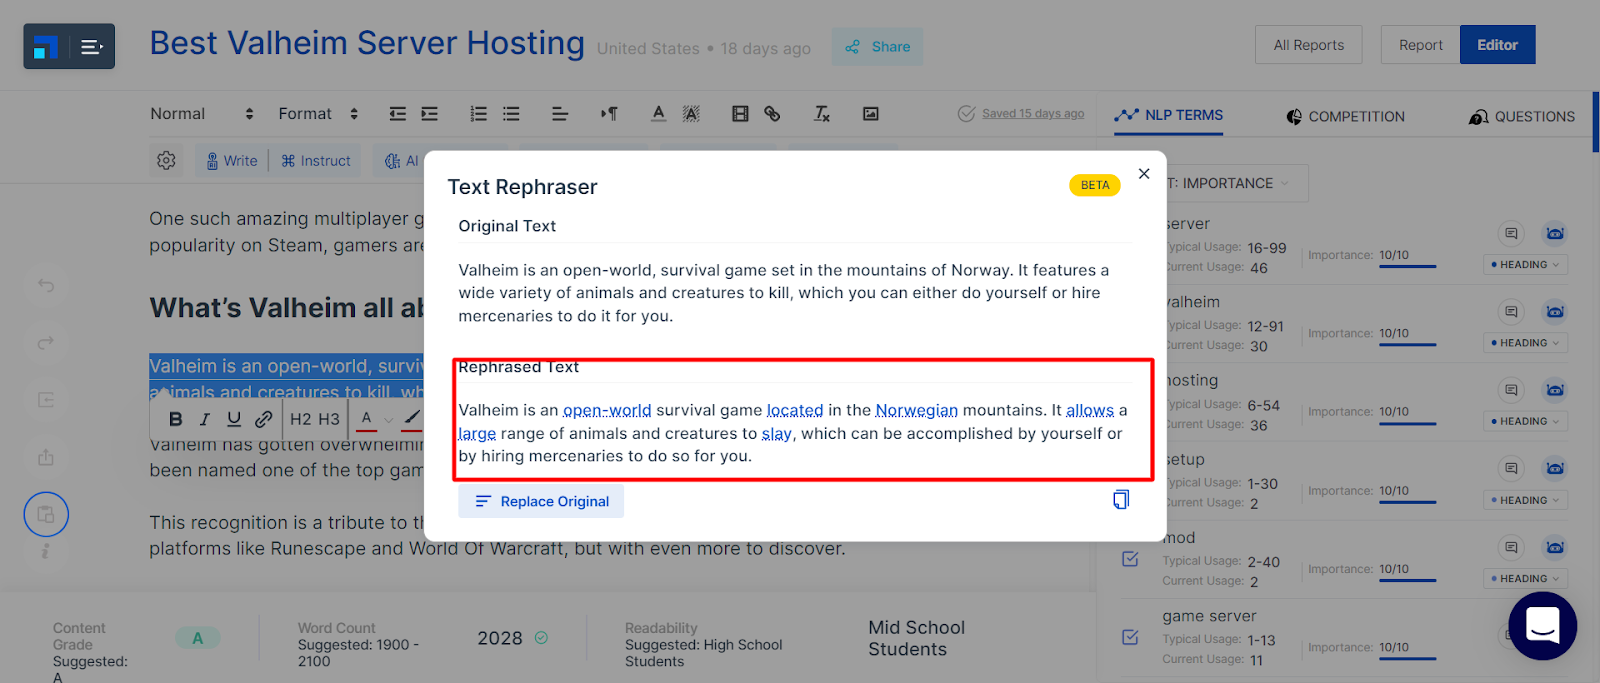Toggle the checkbox for the game server term
This screenshot has height=683, width=1600.
tap(1130, 637)
